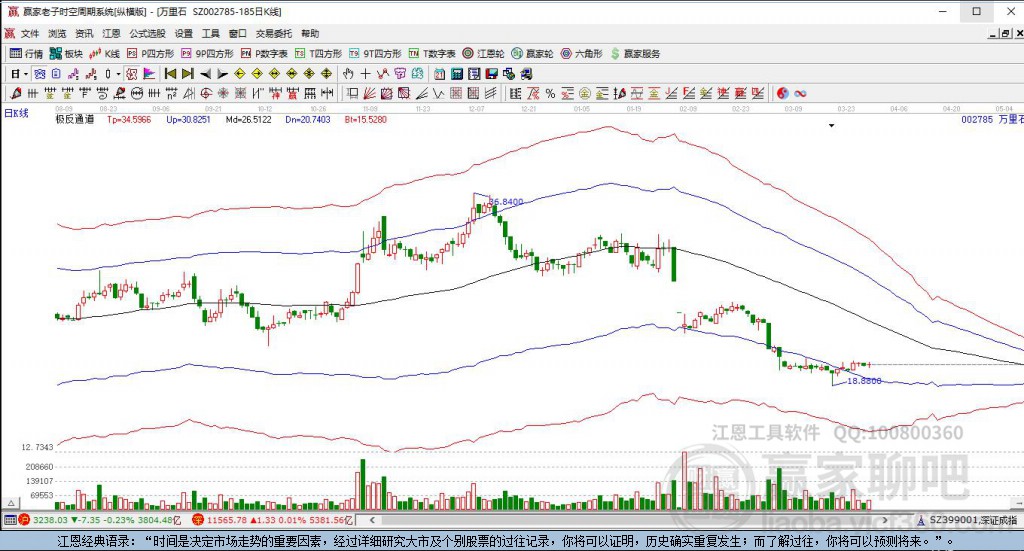Click the 极反通道 indicator label
Viewport: 1024px width, 551px height.
[74, 119]
